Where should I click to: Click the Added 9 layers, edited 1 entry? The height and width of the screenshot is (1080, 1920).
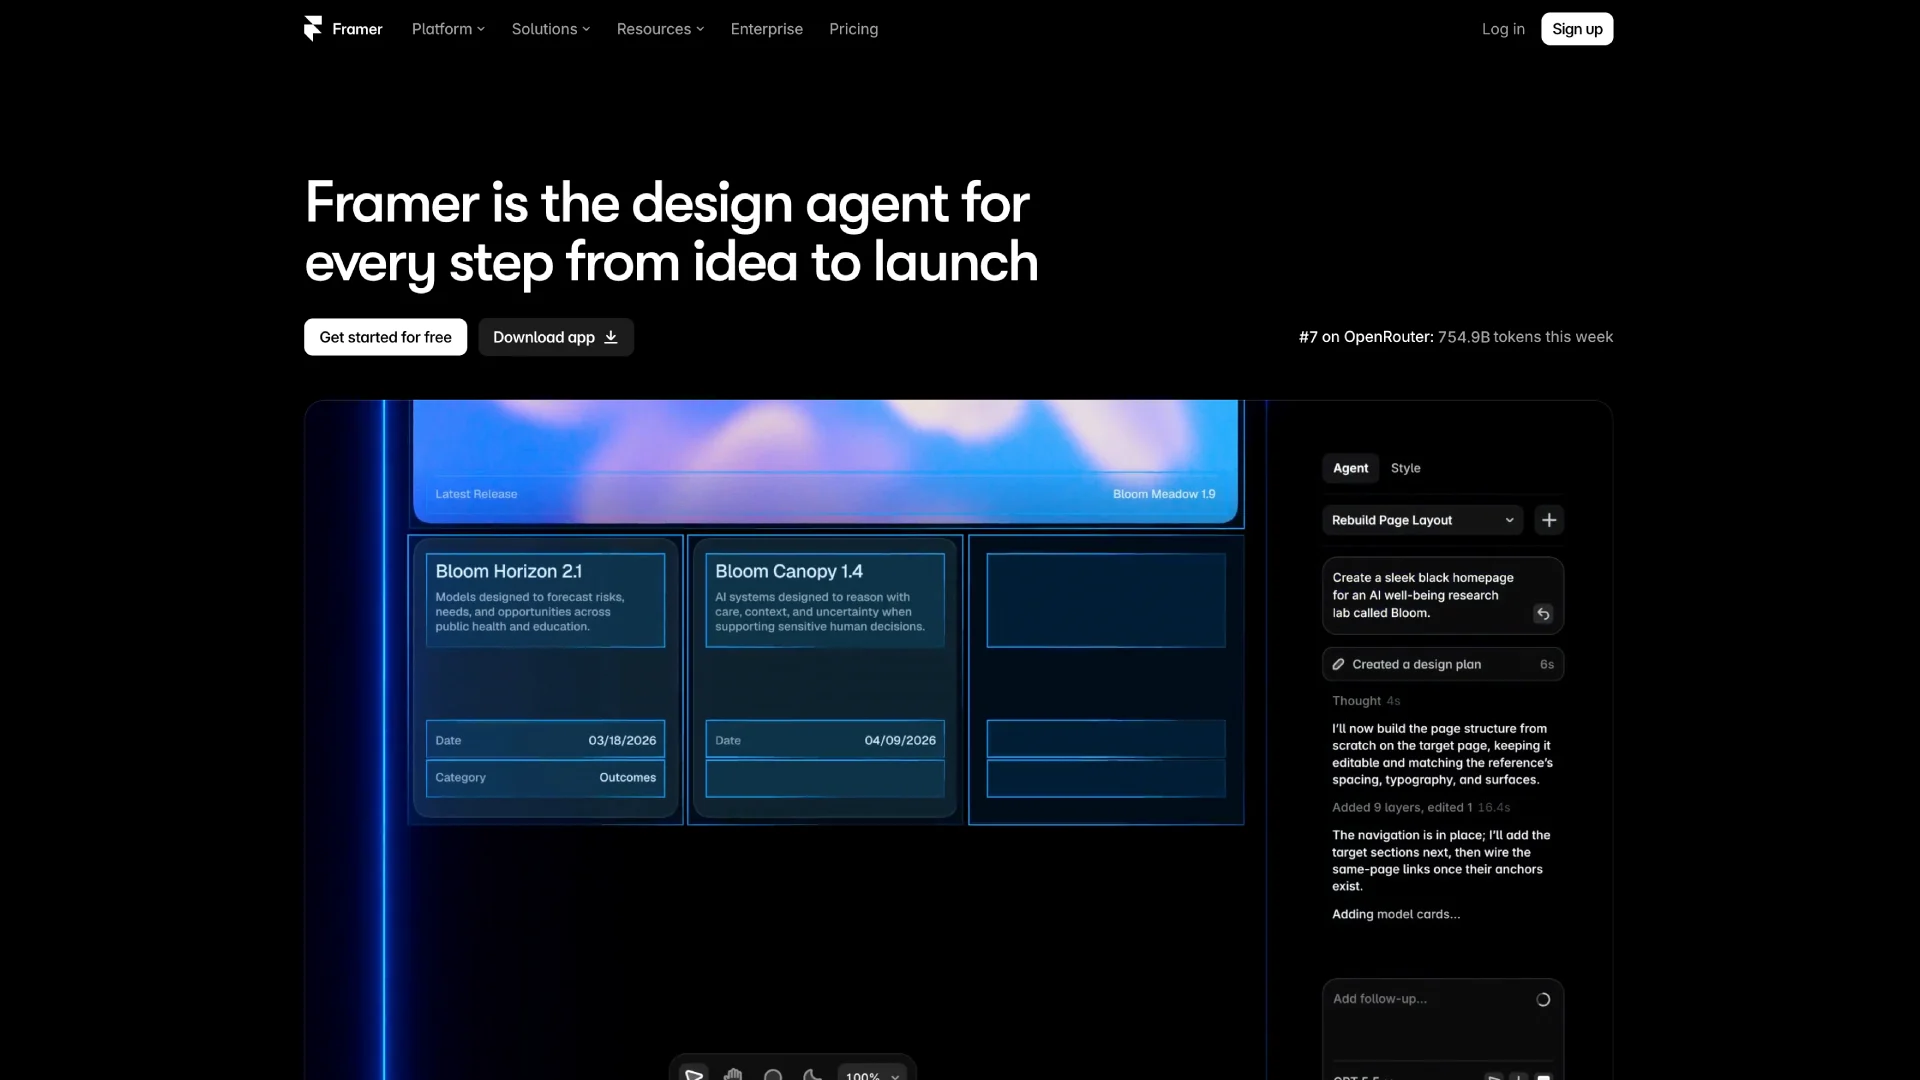tap(1420, 808)
